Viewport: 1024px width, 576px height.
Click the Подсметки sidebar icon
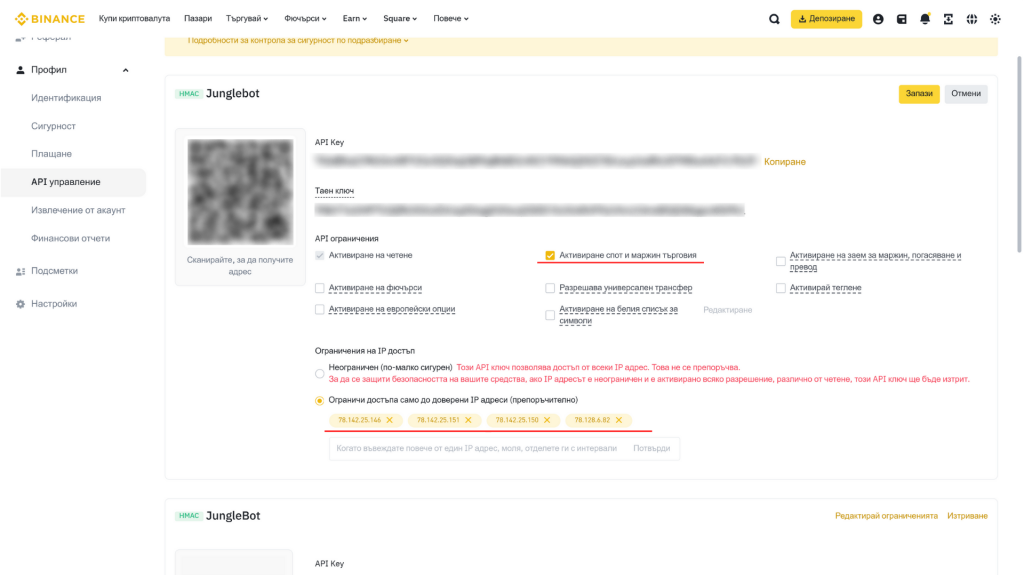[x=20, y=271]
